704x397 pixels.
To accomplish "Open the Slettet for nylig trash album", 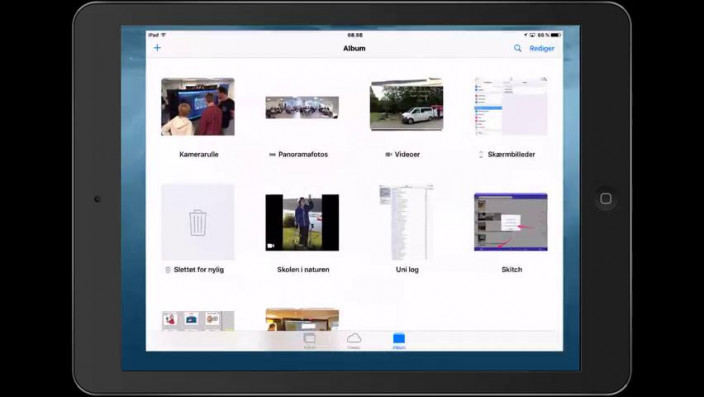I will coord(198,222).
